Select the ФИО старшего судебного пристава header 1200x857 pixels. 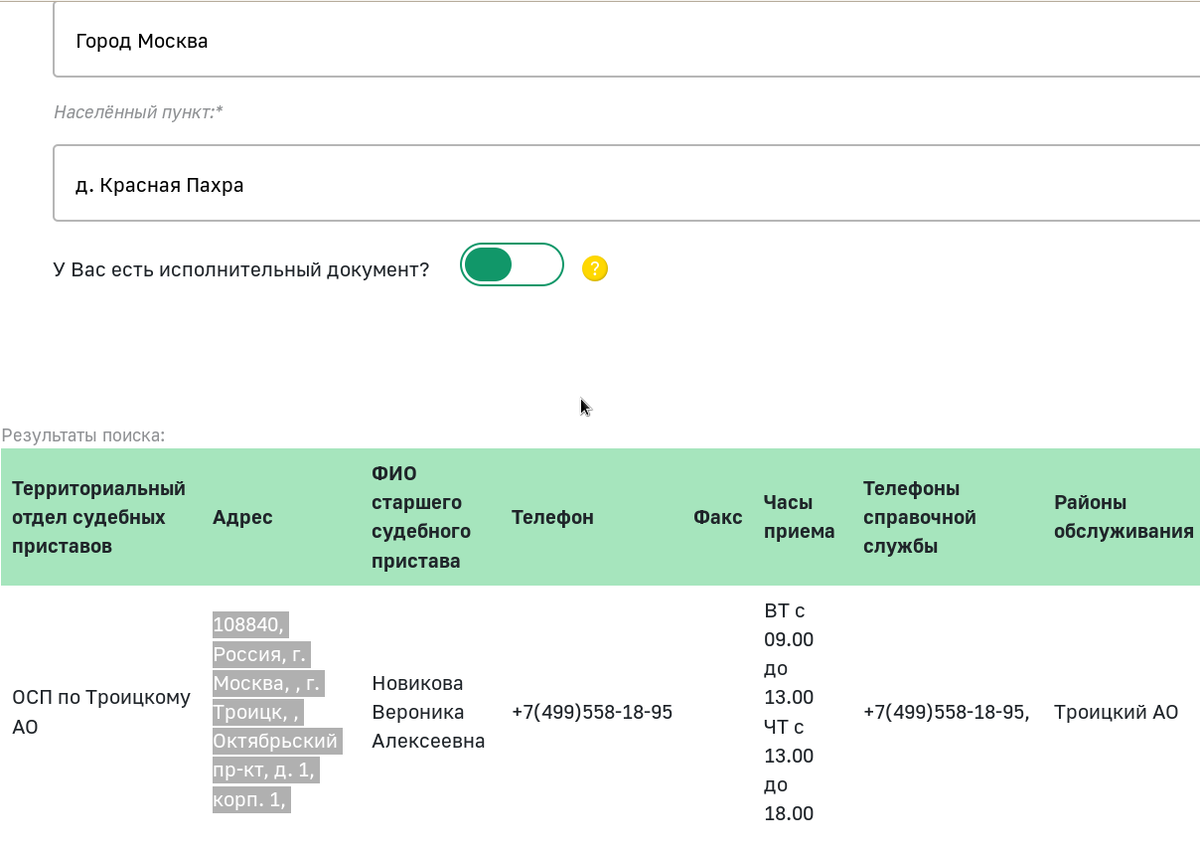(421, 517)
